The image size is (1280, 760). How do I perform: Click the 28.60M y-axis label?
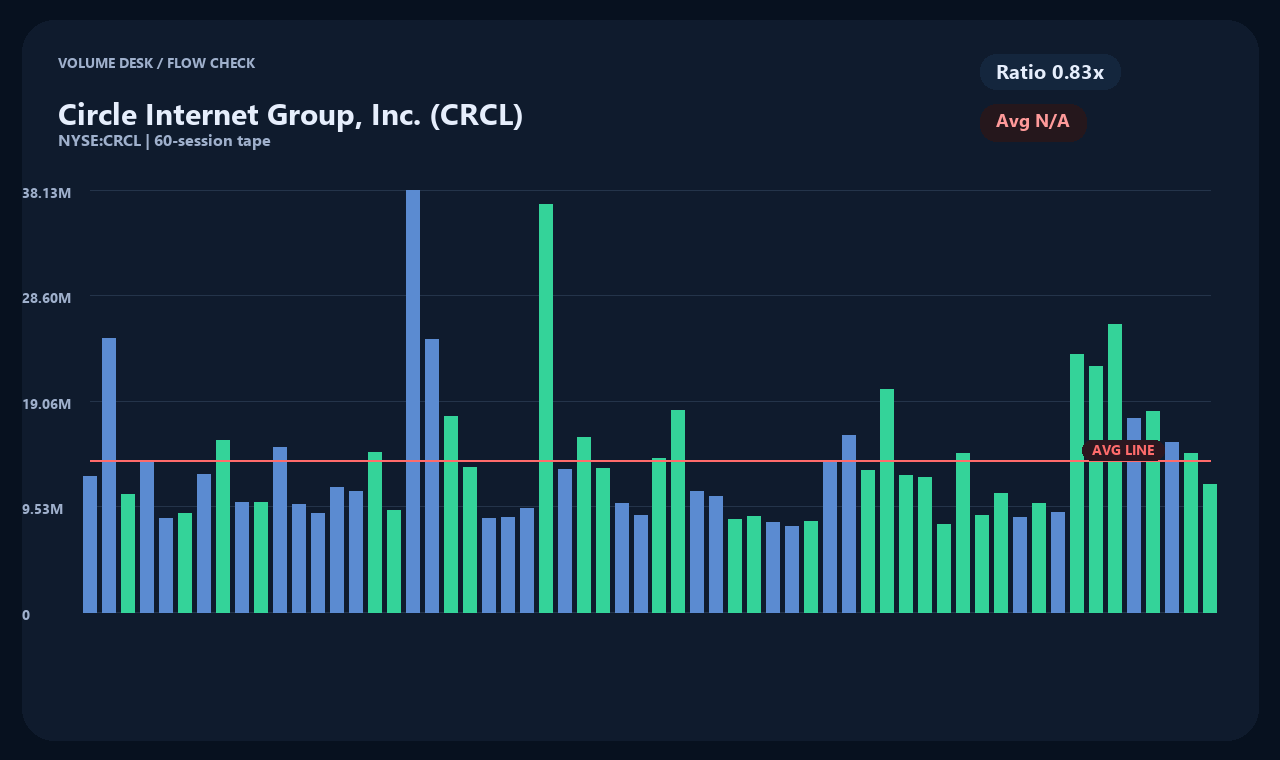[47, 298]
